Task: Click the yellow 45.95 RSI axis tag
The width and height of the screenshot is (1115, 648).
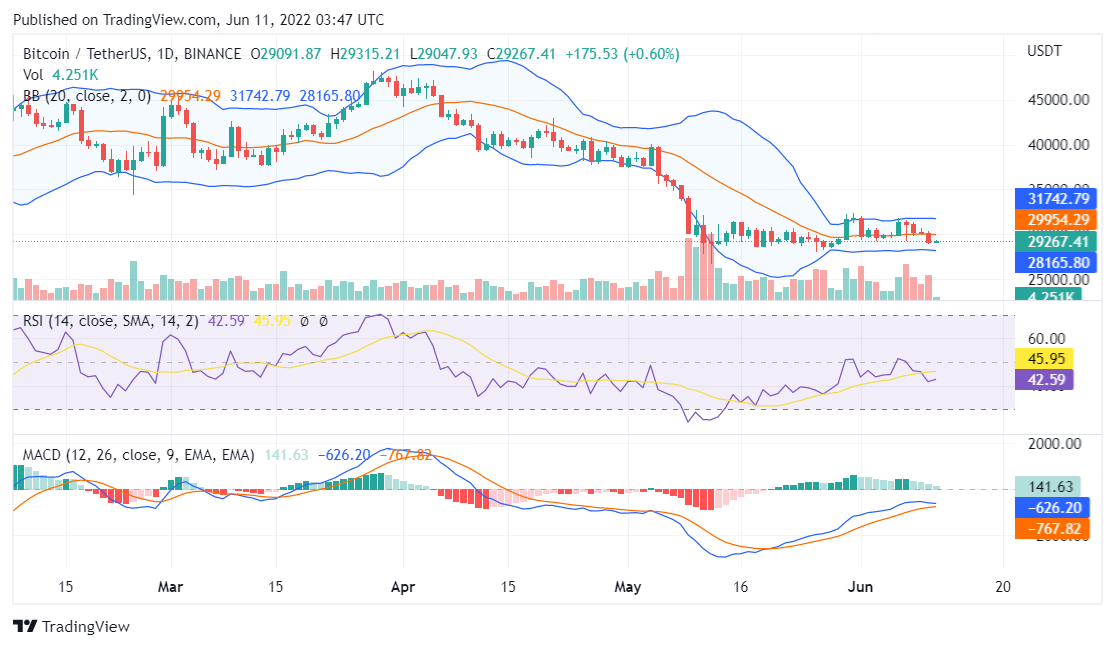Action: [1044, 359]
